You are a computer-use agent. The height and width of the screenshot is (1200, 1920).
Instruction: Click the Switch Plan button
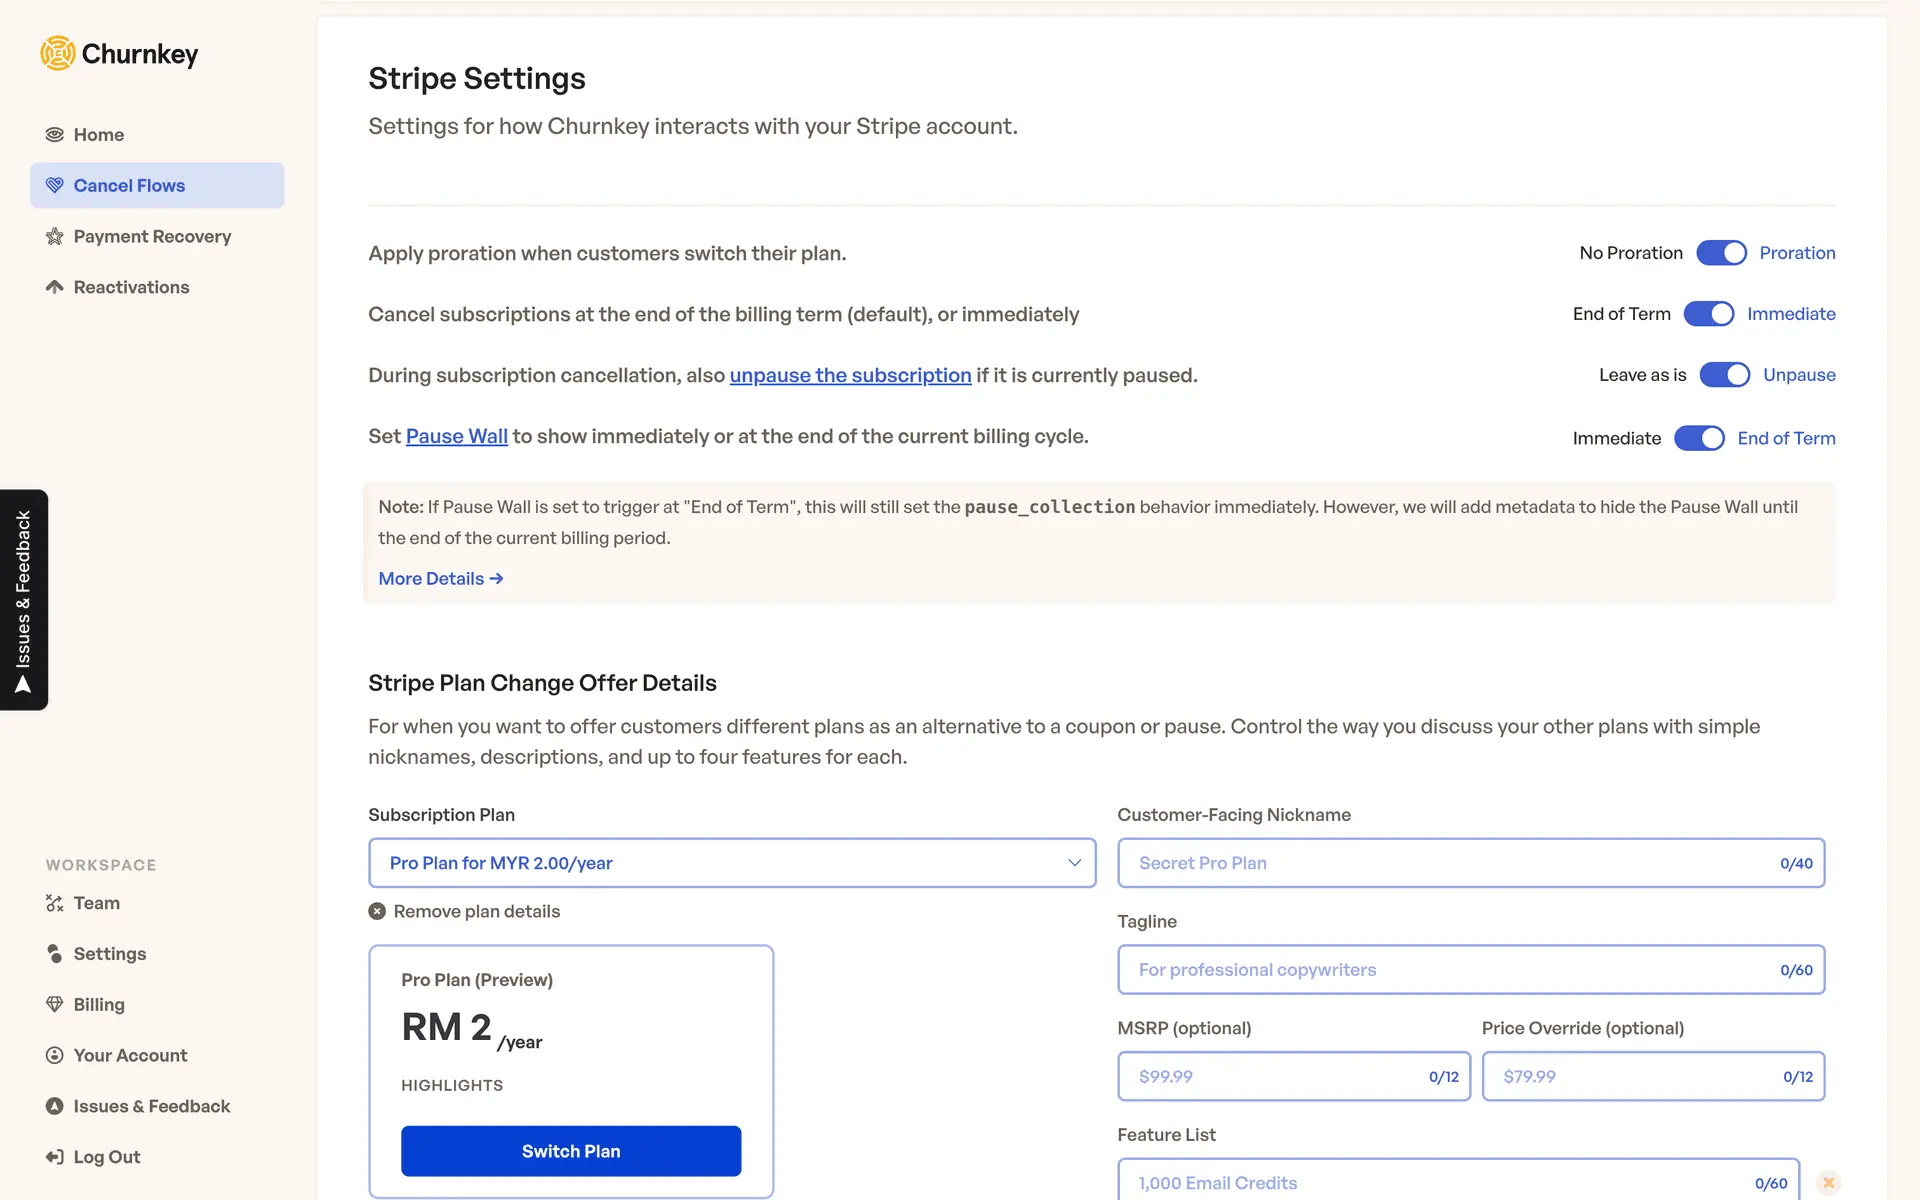[x=571, y=1151]
